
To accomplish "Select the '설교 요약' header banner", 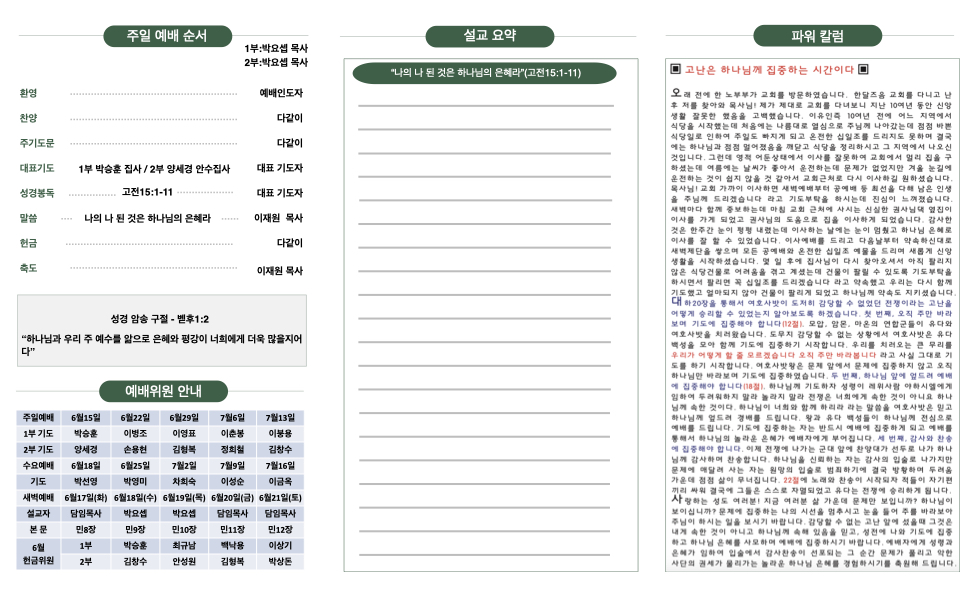I will (x=489, y=36).
